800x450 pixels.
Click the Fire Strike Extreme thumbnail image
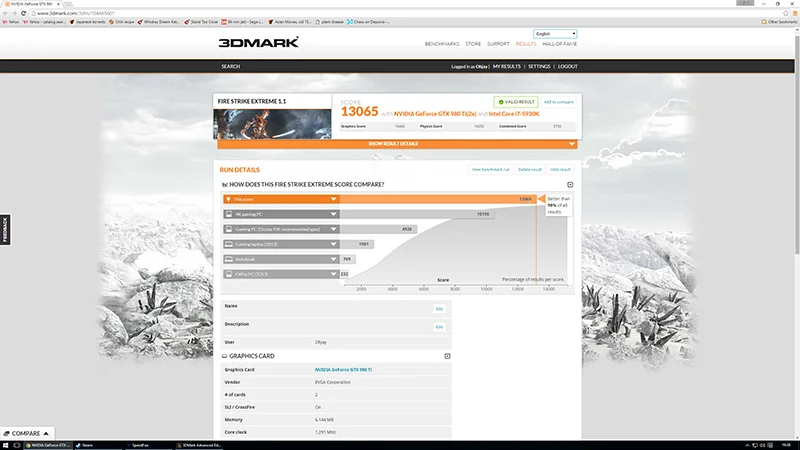(x=272, y=124)
